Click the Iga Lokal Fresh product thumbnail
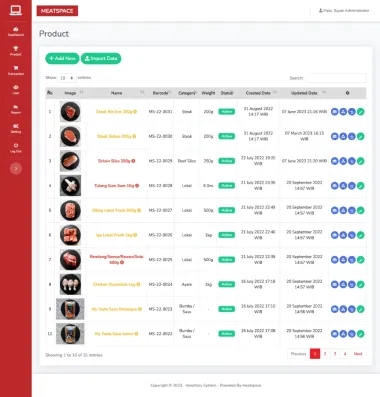The height and width of the screenshot is (397, 380). point(70,235)
